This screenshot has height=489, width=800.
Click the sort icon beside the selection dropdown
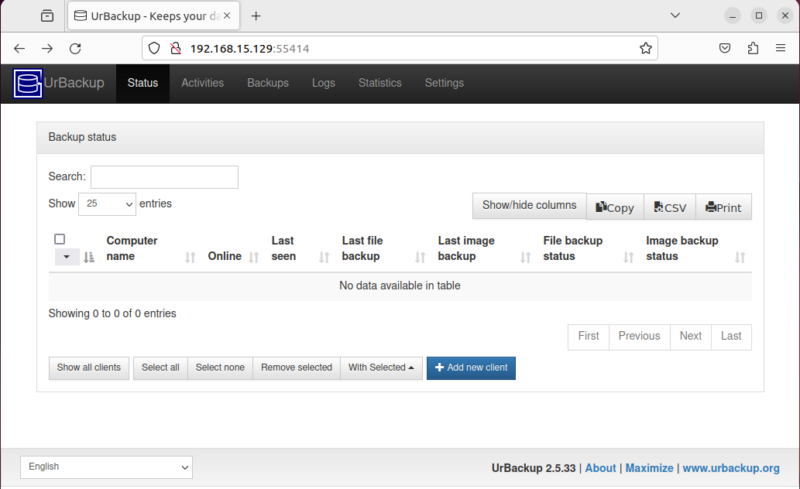(x=89, y=257)
